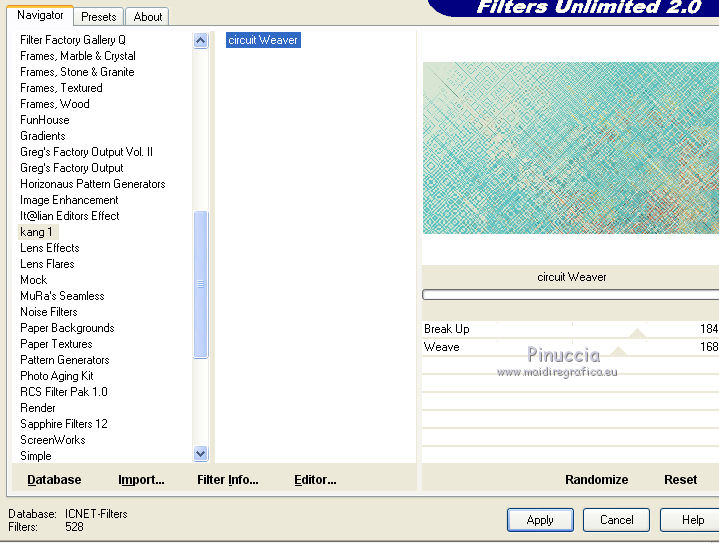This screenshot has width=719, height=543.
Task: Select RCS Filter Pak 1.0 category
Action: click(64, 392)
